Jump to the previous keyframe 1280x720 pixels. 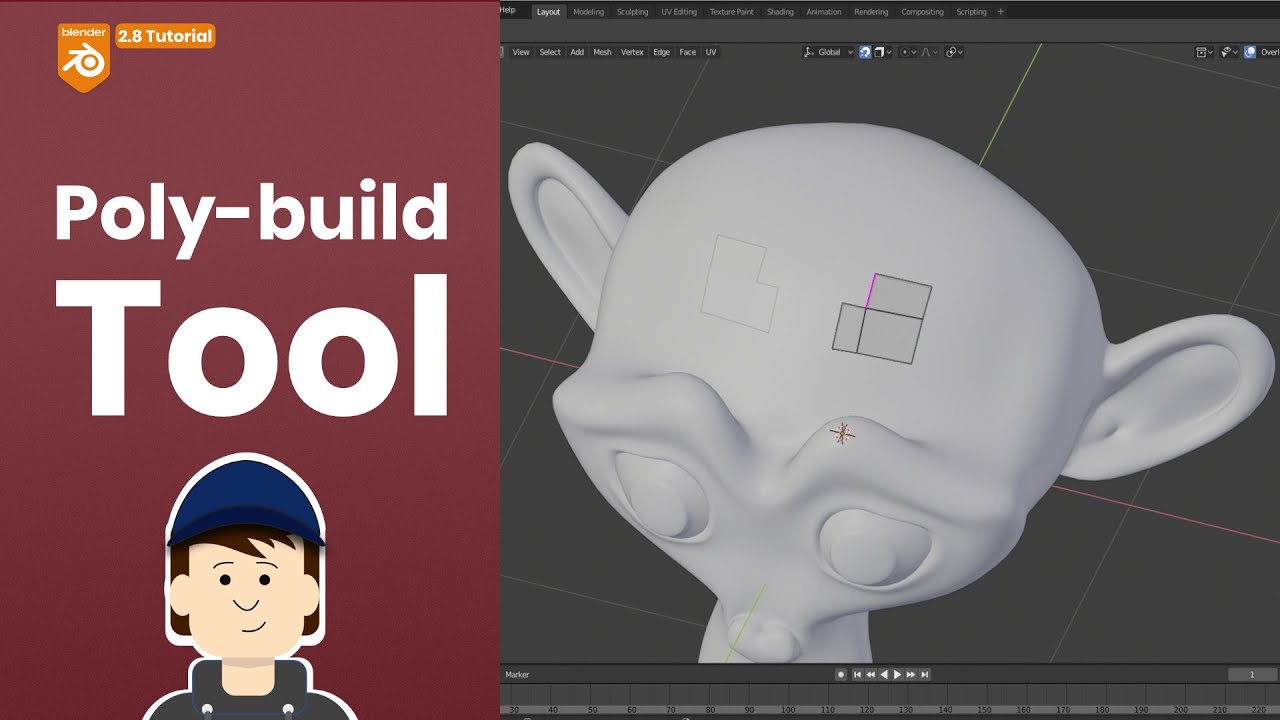(x=870, y=675)
